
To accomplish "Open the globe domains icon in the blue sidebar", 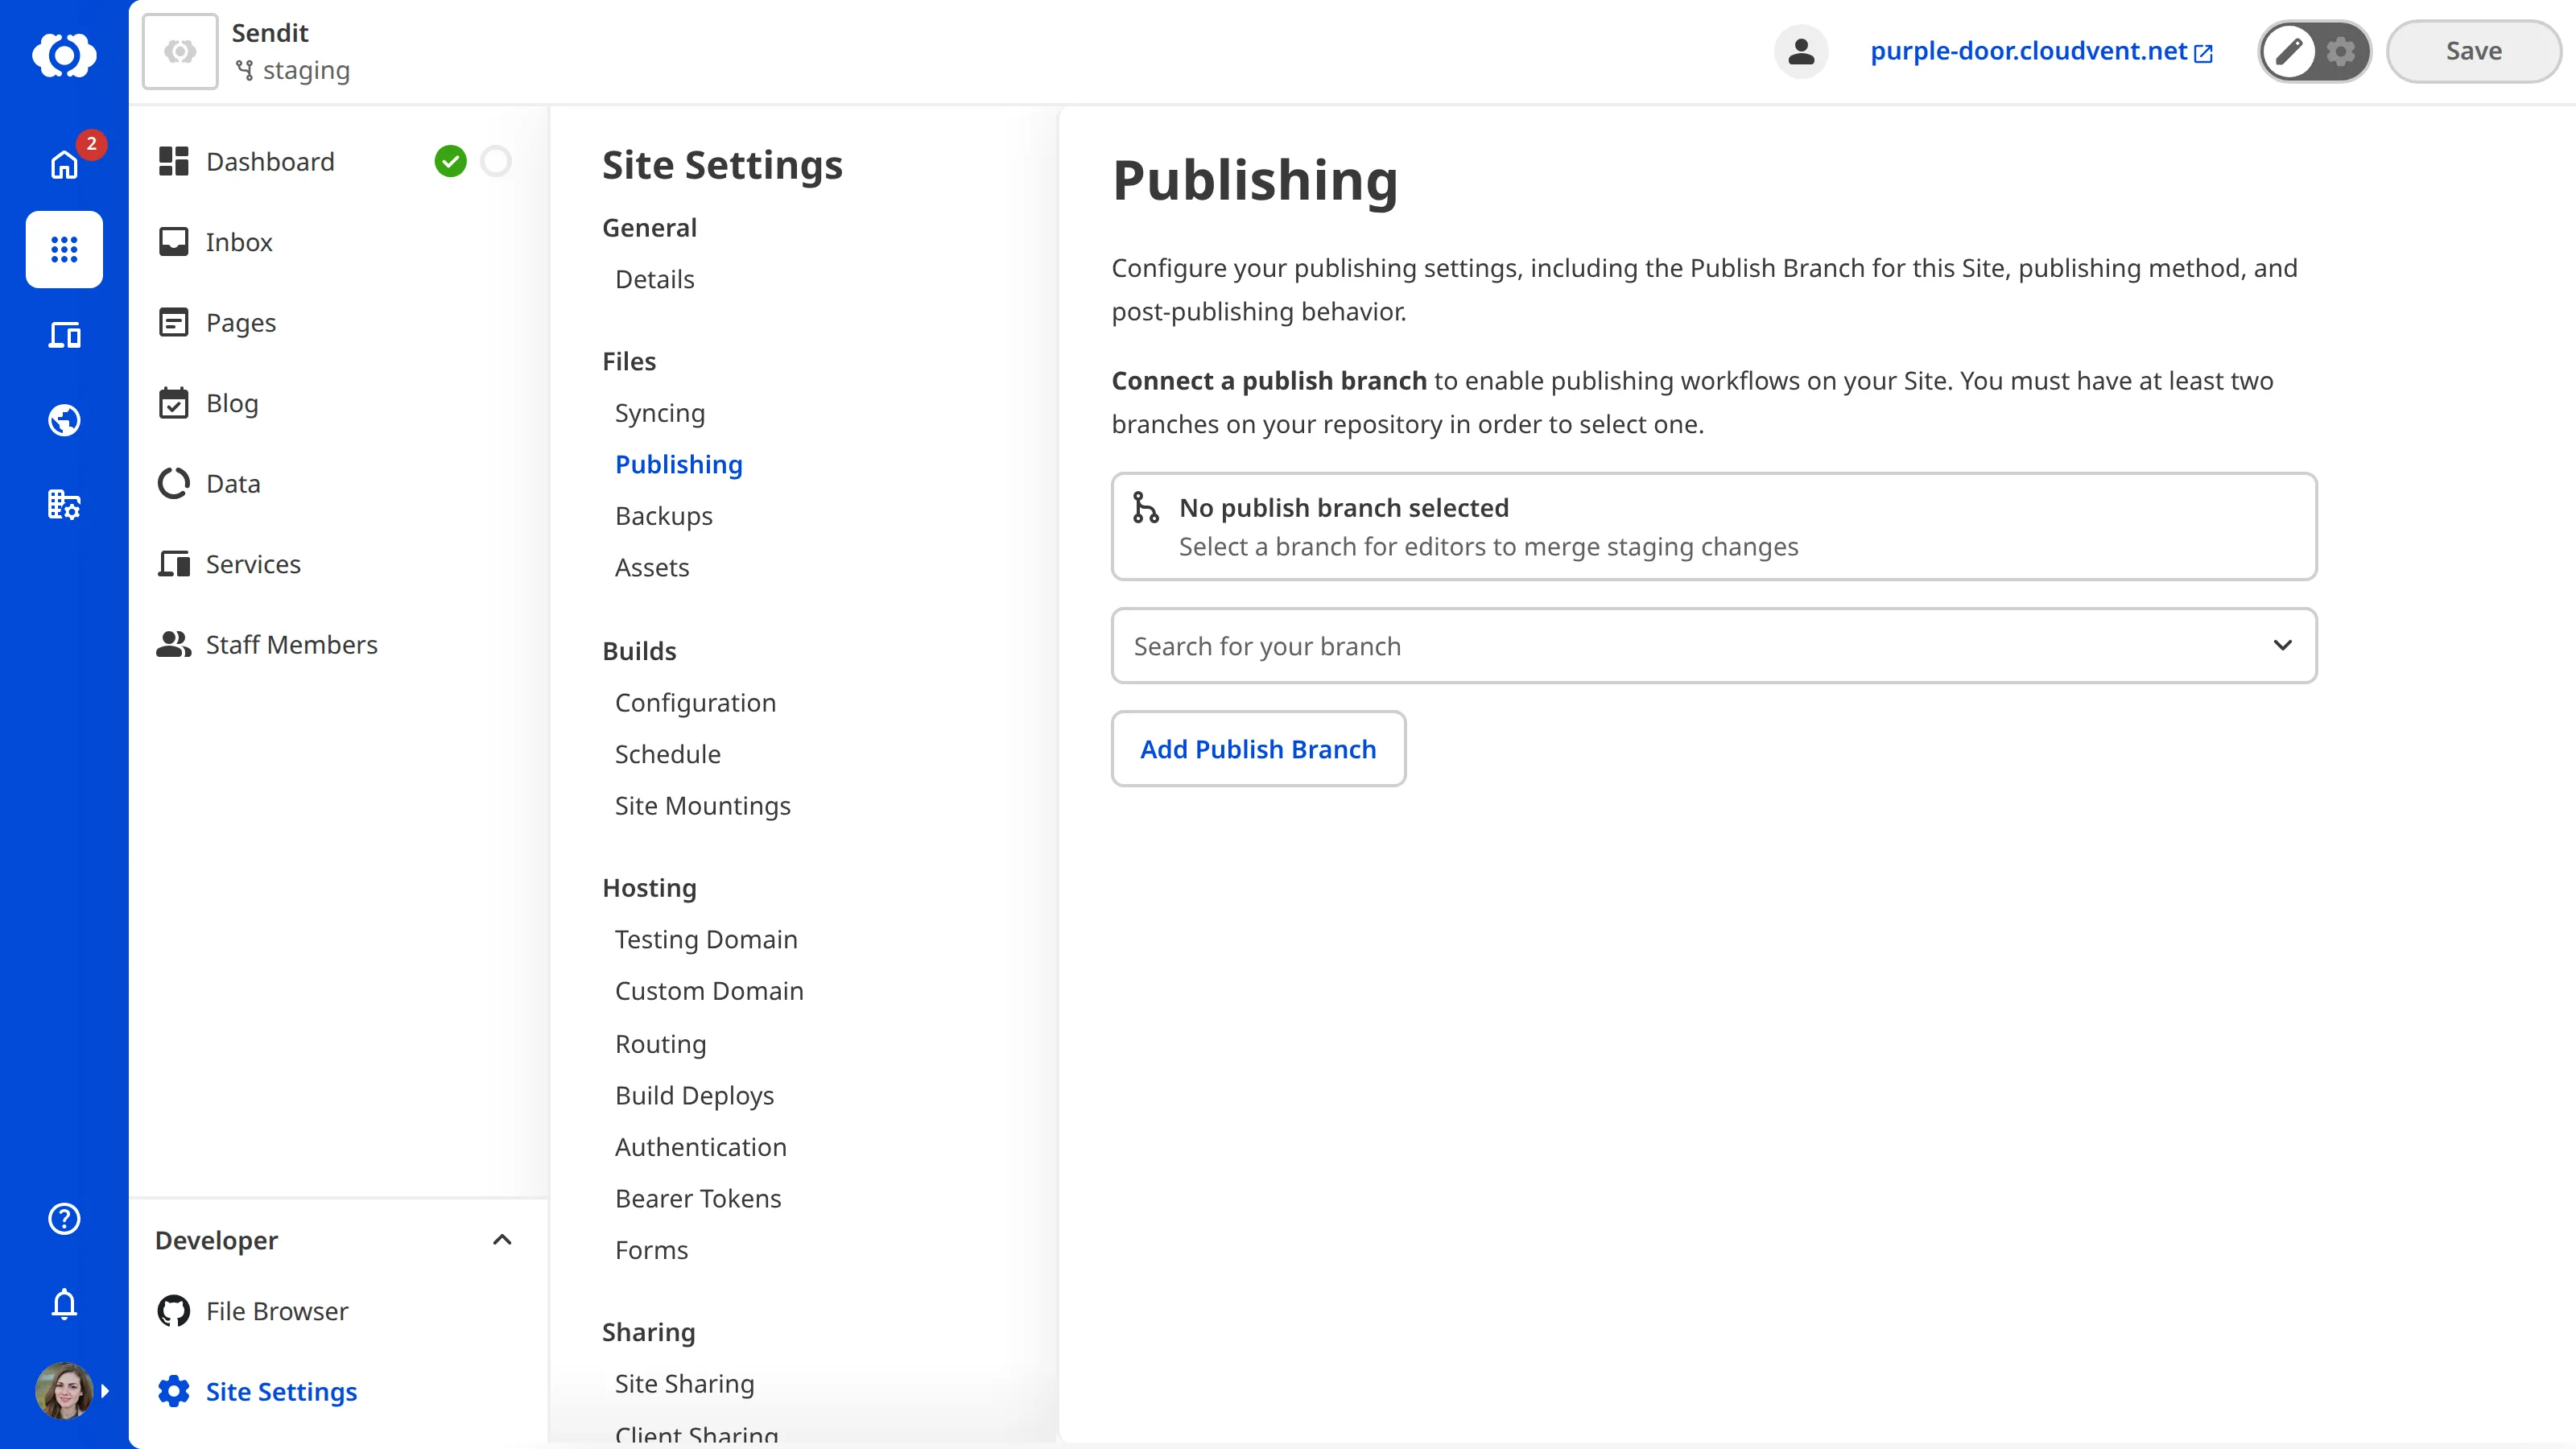I will tap(64, 420).
